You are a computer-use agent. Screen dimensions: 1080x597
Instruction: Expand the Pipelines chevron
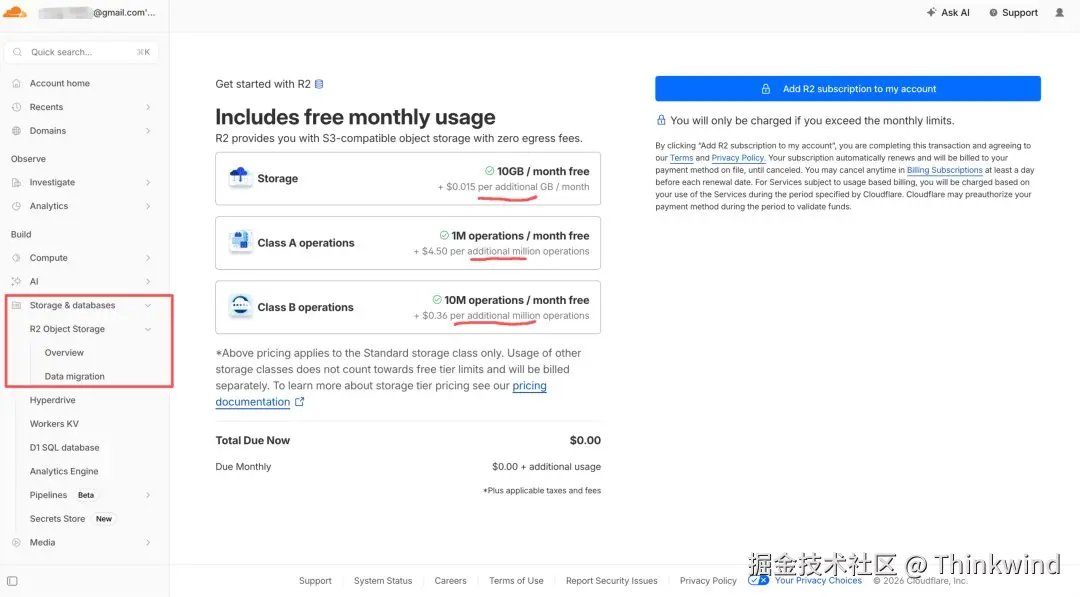[x=148, y=495]
